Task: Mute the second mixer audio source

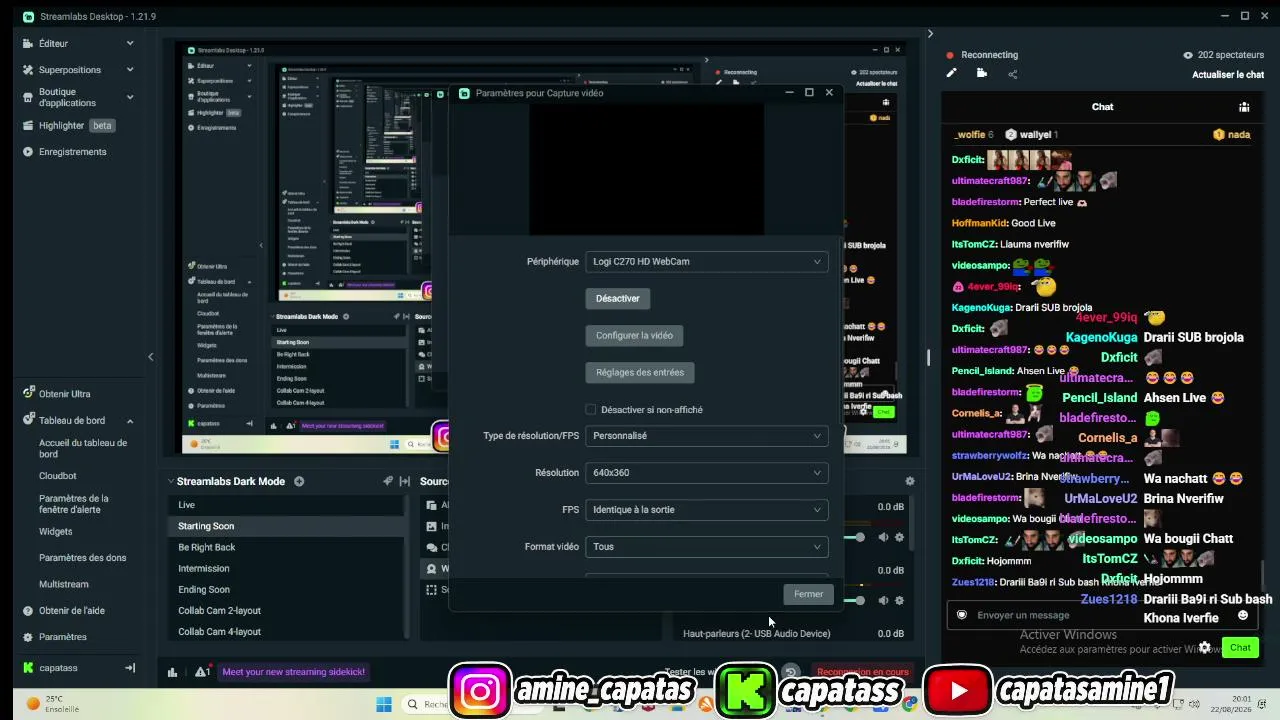Action: (x=883, y=600)
